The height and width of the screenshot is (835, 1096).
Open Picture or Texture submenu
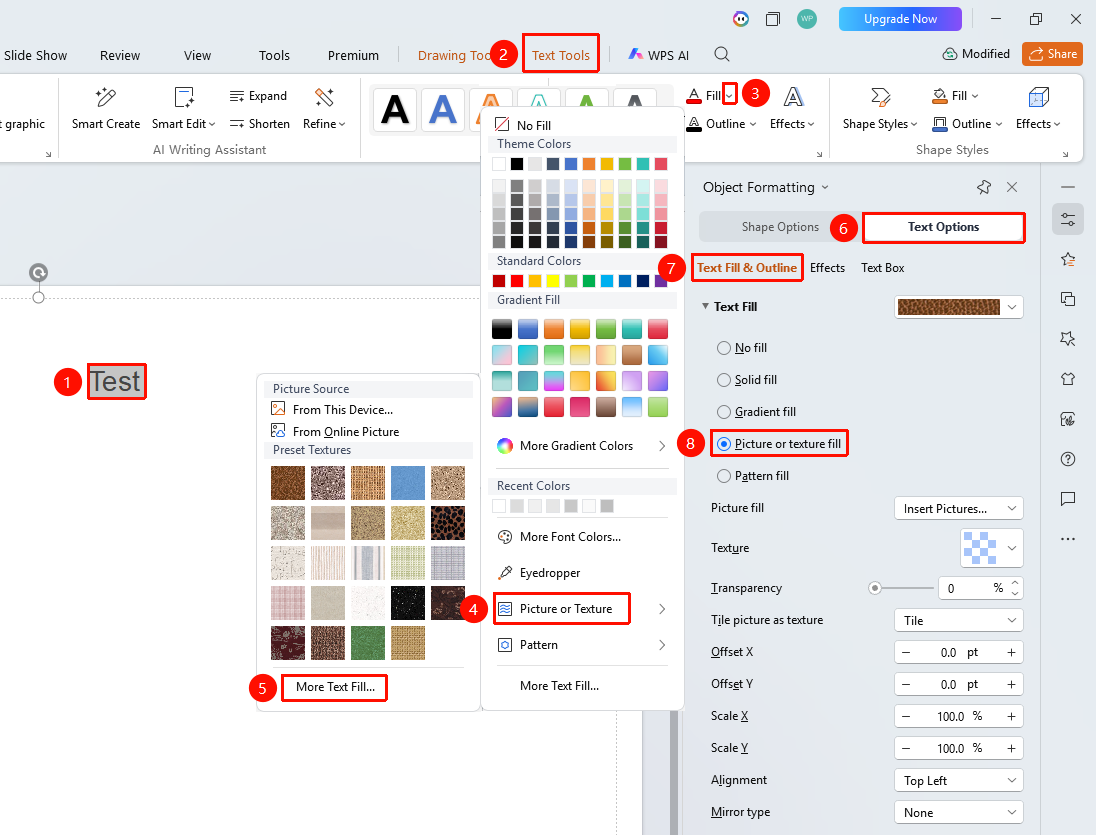pos(580,609)
